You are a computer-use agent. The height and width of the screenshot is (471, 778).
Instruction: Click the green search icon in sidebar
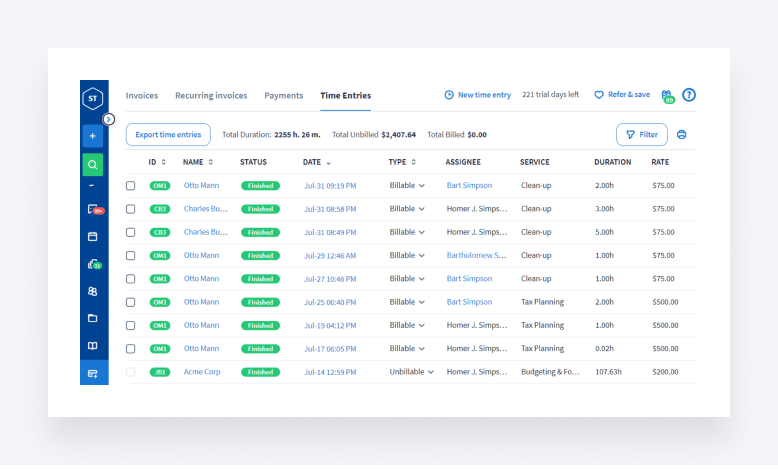point(93,165)
